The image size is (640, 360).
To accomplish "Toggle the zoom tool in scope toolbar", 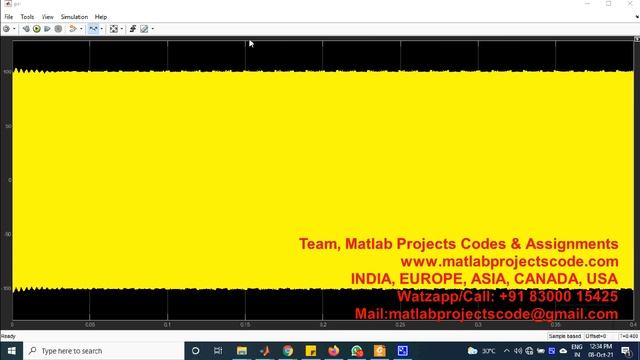I will (x=93, y=29).
